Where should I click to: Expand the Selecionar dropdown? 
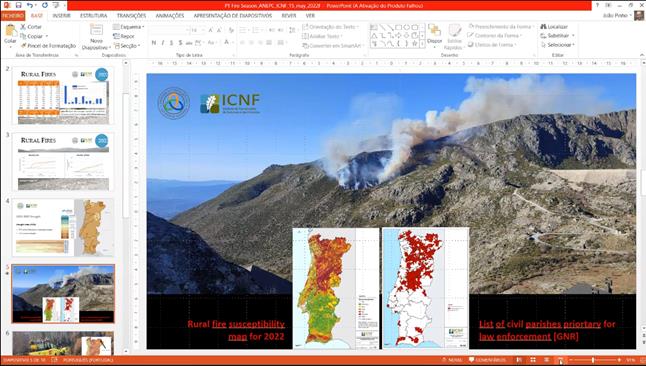pos(557,45)
